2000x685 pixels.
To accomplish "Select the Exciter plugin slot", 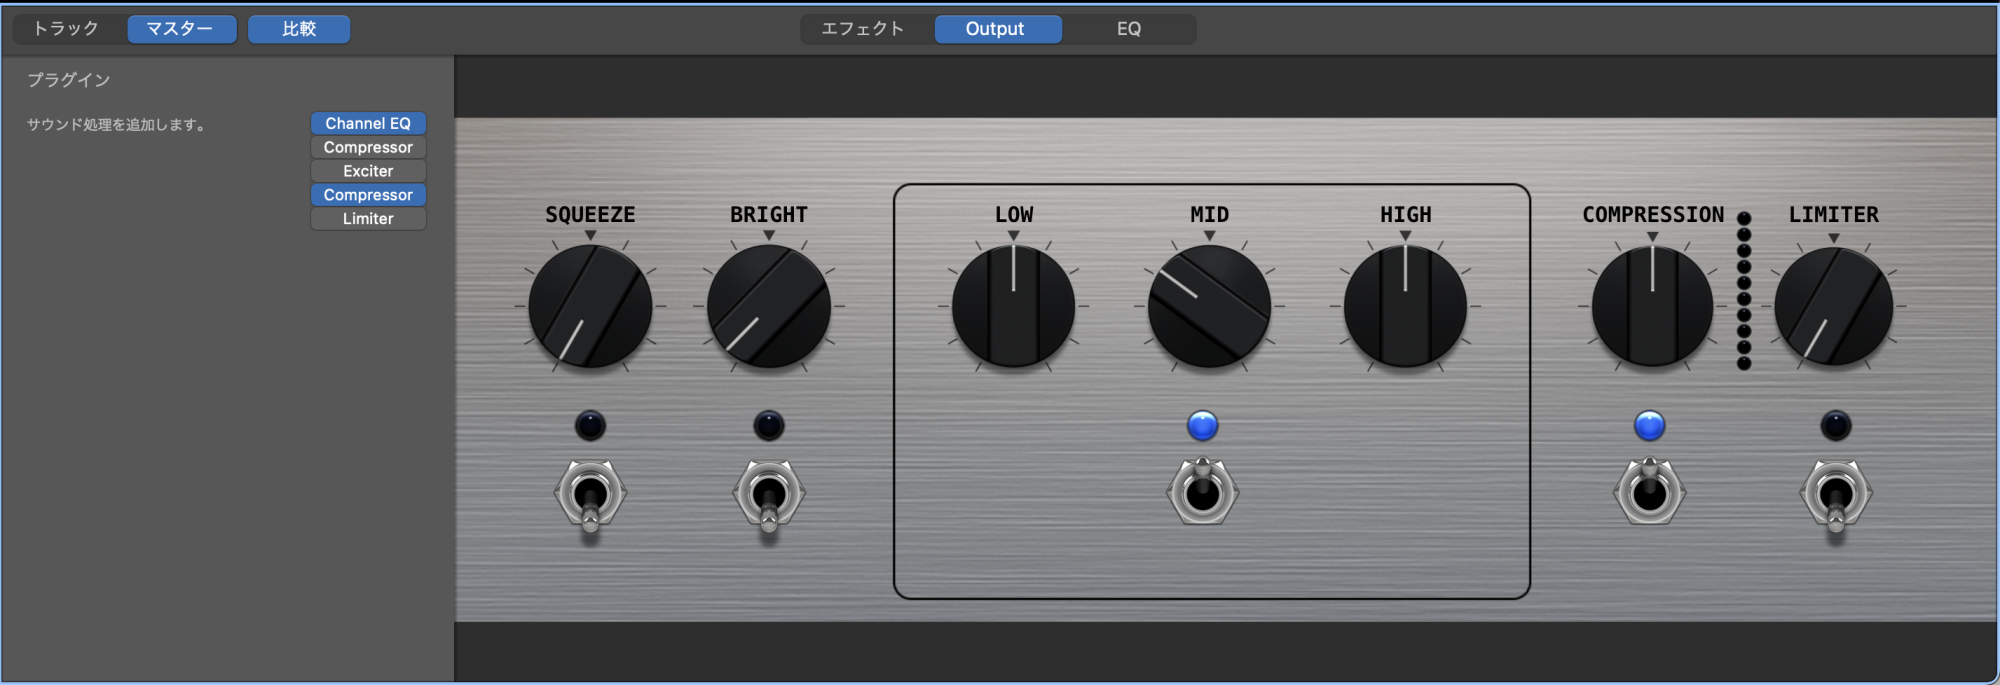I will [x=368, y=171].
